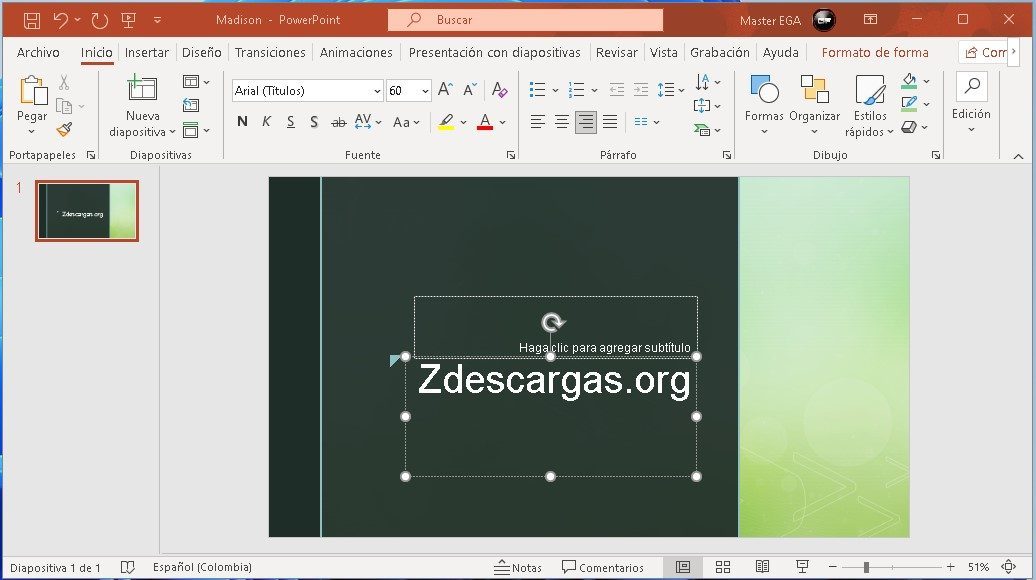
Task: Open slide Section dropdown
Action: coord(196,130)
